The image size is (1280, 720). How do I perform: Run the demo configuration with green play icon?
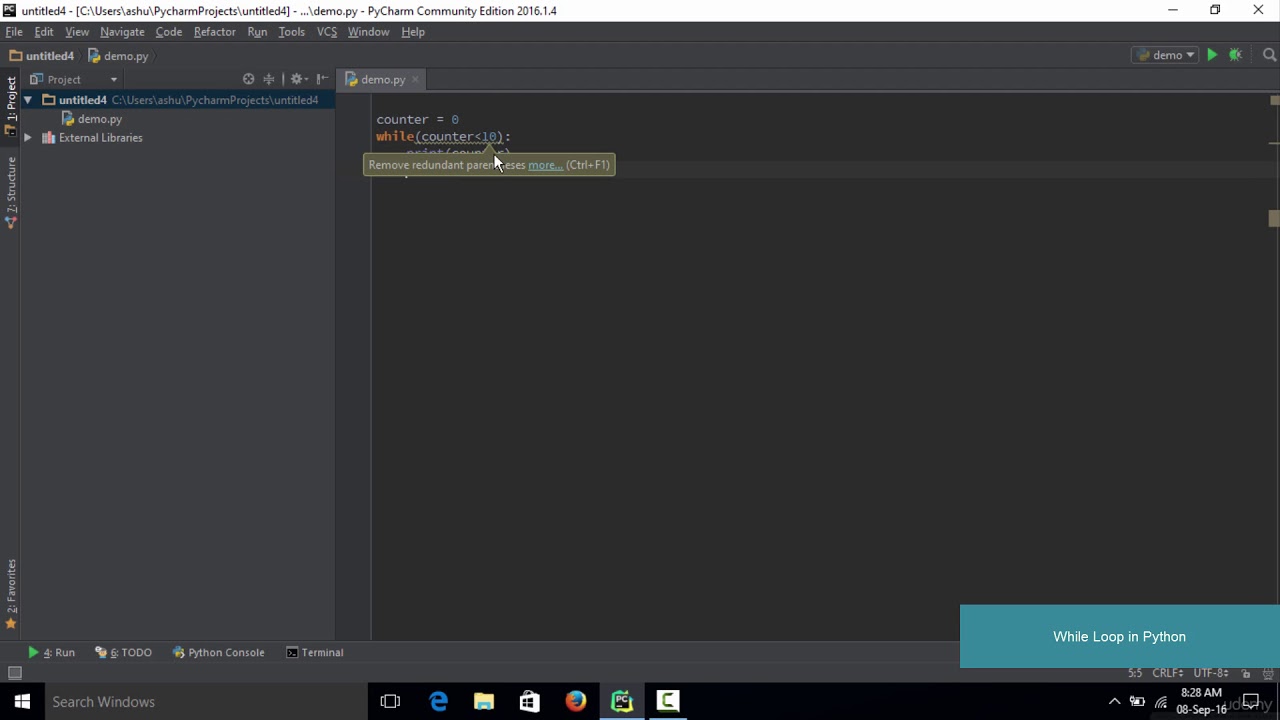[x=1212, y=55]
